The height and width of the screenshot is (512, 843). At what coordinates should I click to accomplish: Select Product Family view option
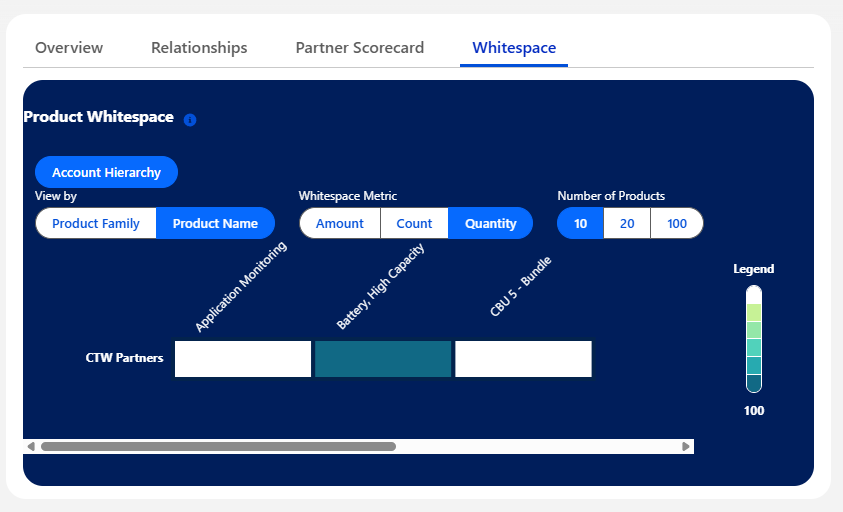[96, 223]
